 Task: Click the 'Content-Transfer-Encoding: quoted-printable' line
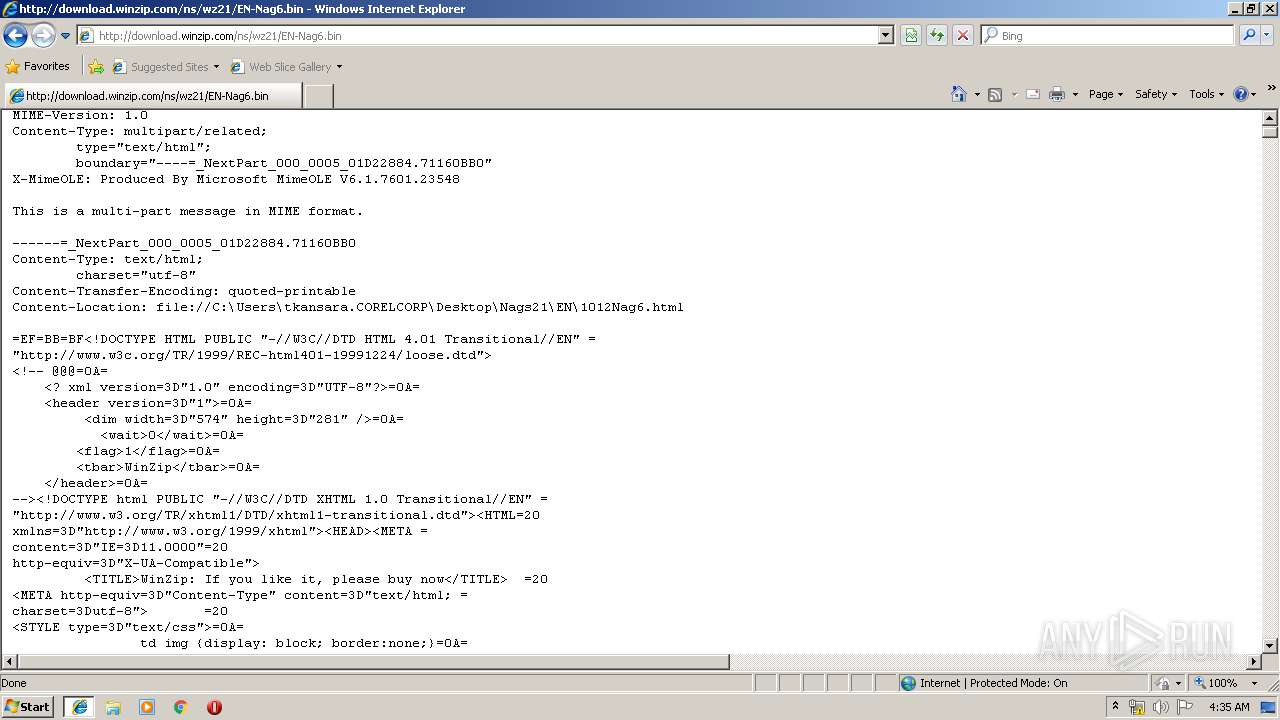pyautogui.click(x=184, y=291)
